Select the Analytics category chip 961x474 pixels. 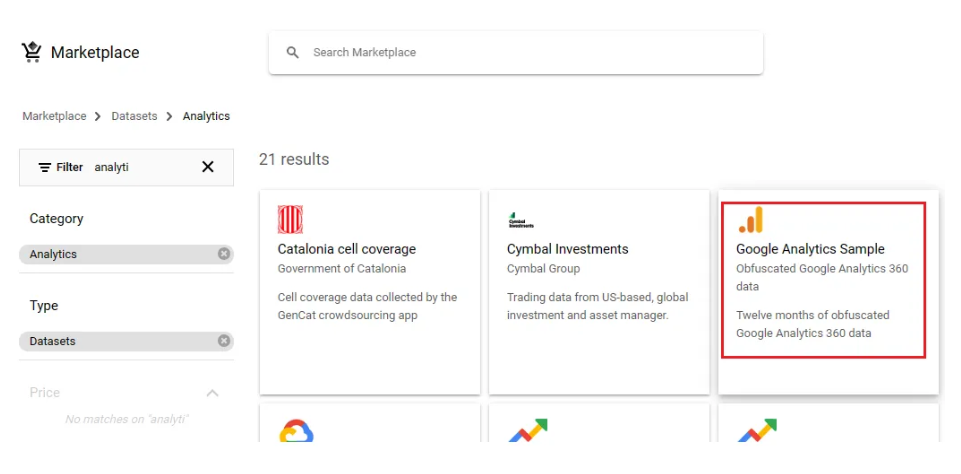[x=126, y=254]
